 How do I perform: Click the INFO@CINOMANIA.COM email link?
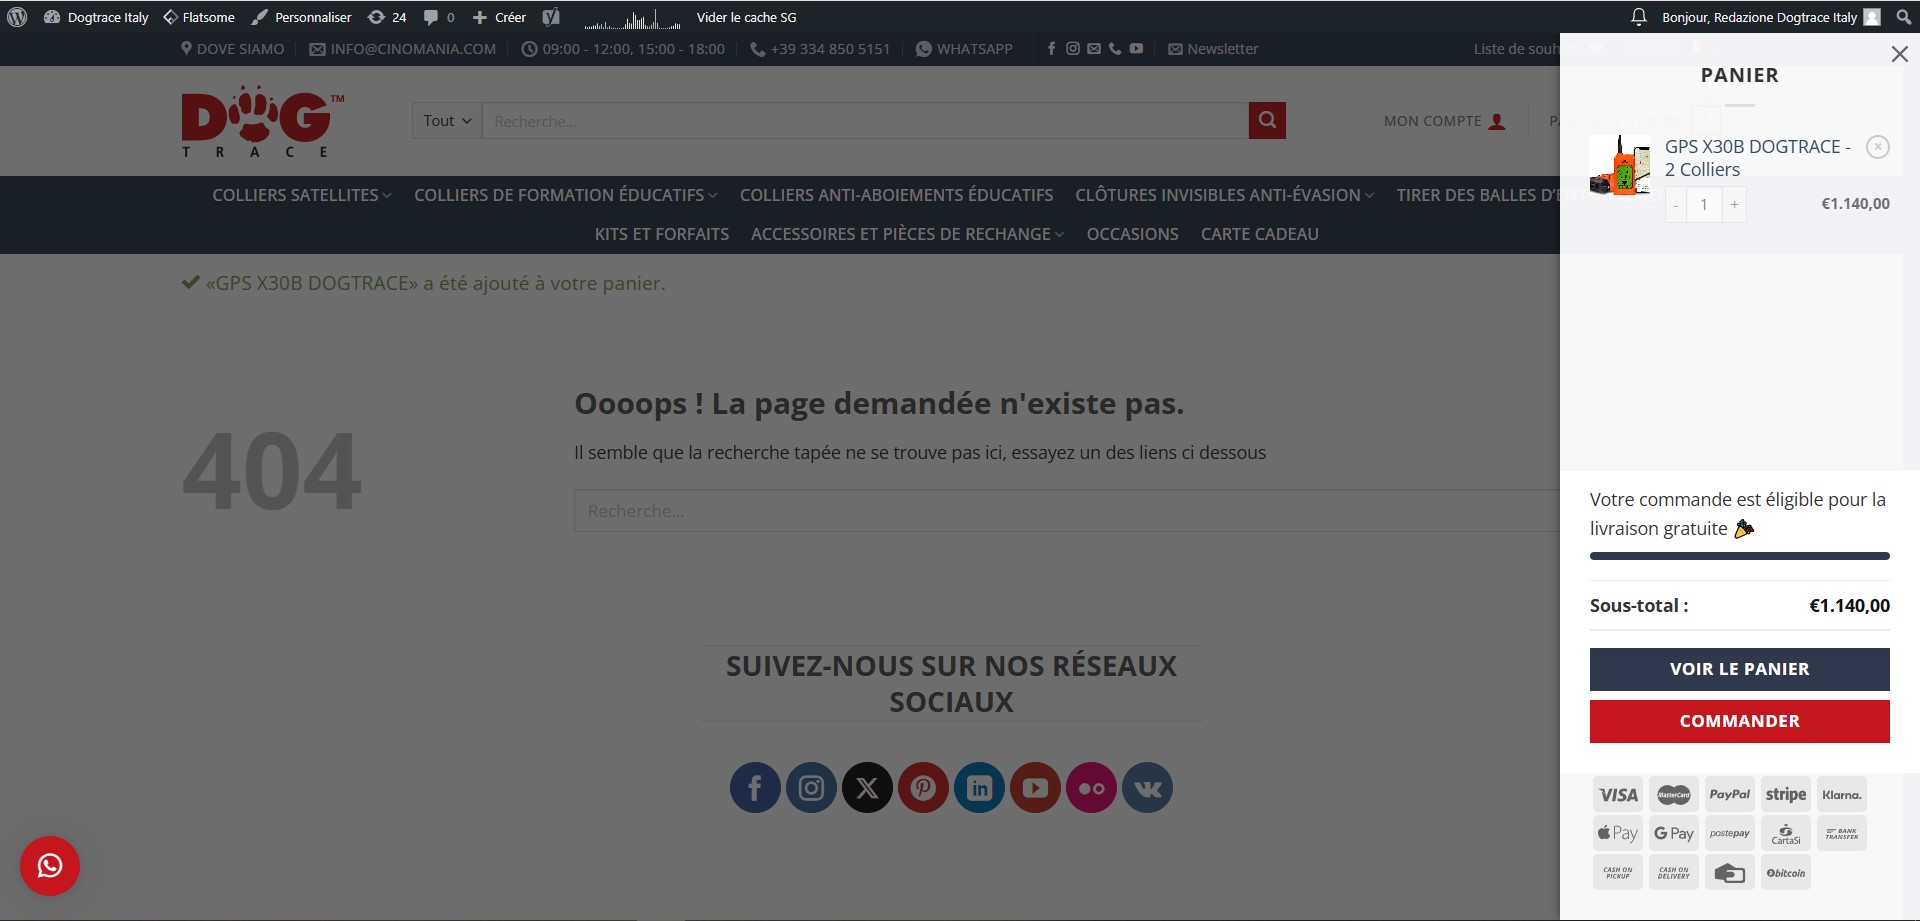[402, 49]
